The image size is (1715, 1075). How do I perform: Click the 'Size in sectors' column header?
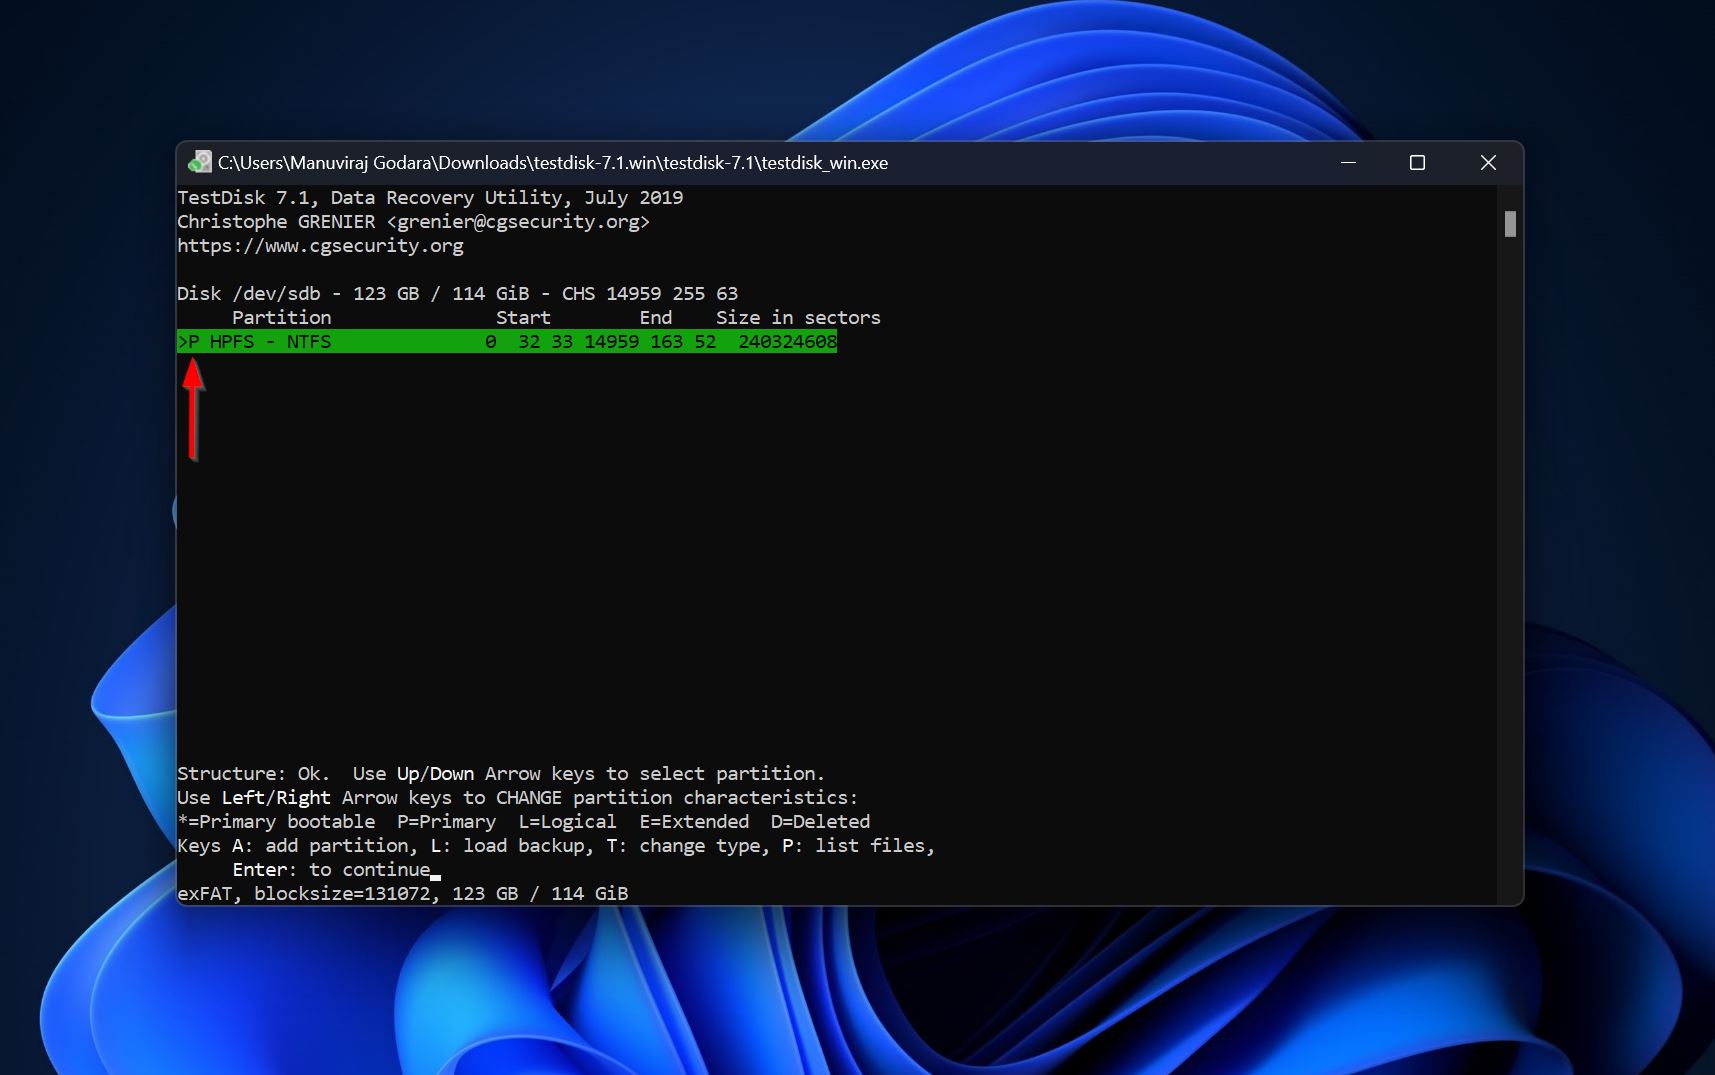coord(798,318)
